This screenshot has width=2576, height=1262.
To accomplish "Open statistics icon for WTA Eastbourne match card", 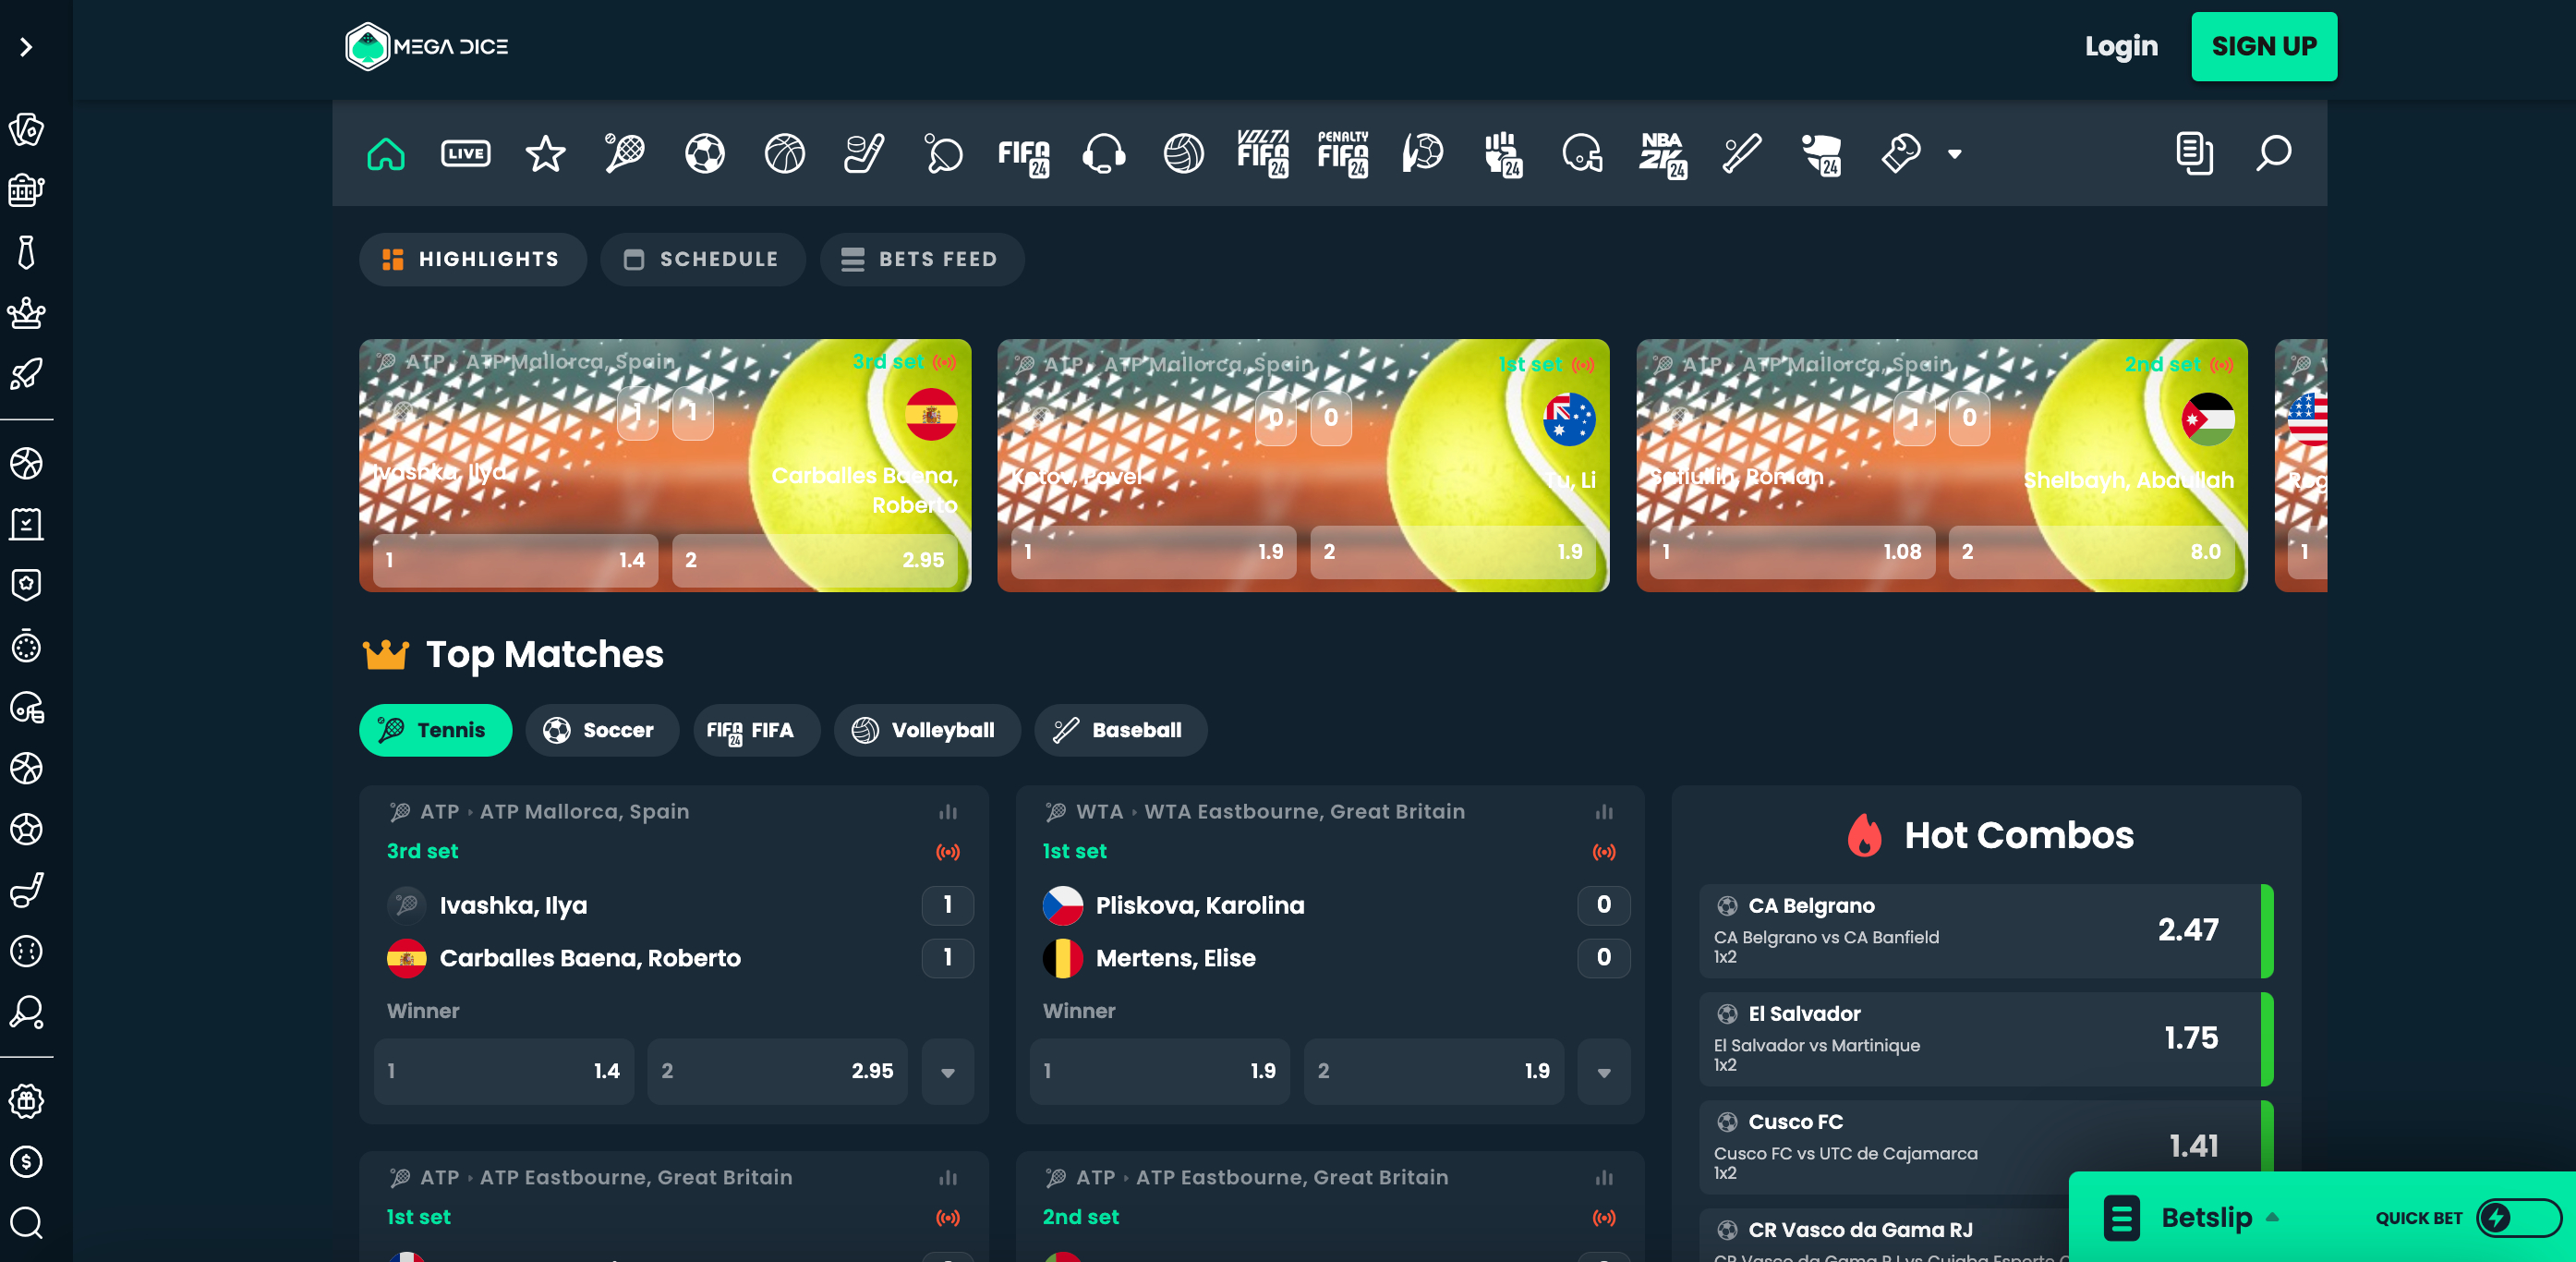I will coord(1604,812).
